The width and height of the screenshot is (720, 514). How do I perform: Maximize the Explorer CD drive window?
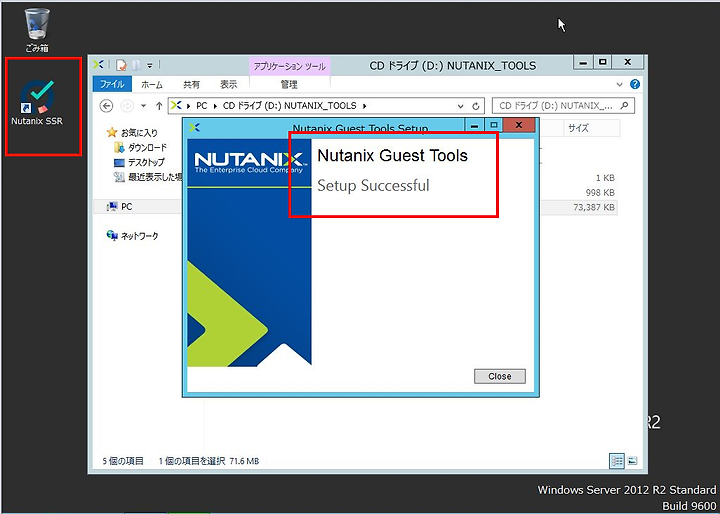603,62
